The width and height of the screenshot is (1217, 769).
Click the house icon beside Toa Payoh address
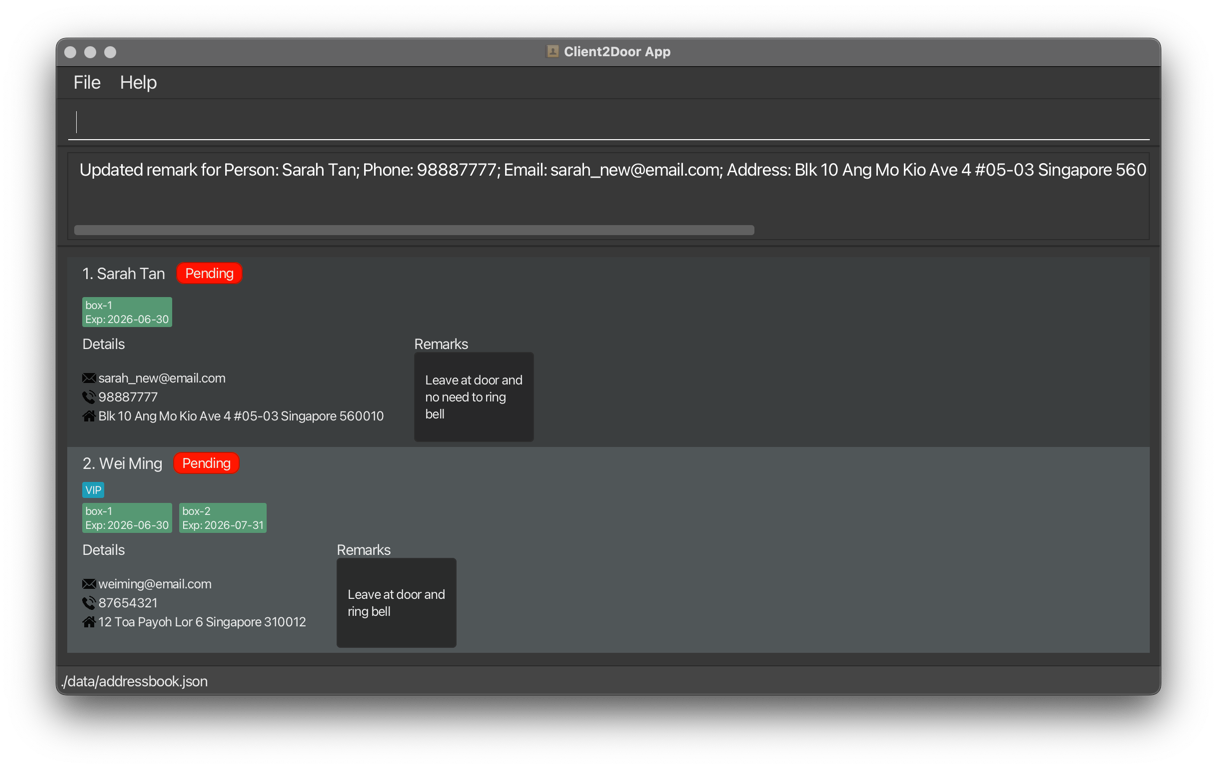coord(89,622)
